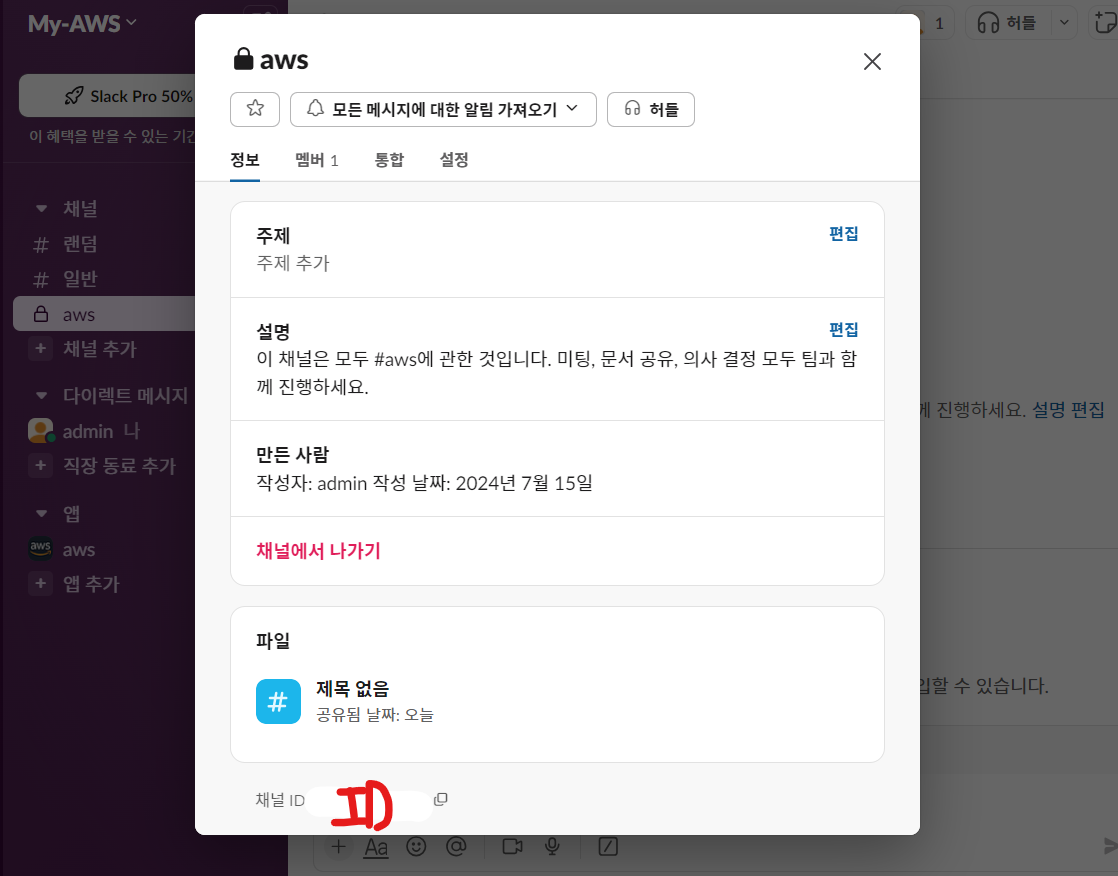Image resolution: width=1118 pixels, height=876 pixels.
Task: Click the 직장 동료 추가 label
Action: tap(119, 466)
